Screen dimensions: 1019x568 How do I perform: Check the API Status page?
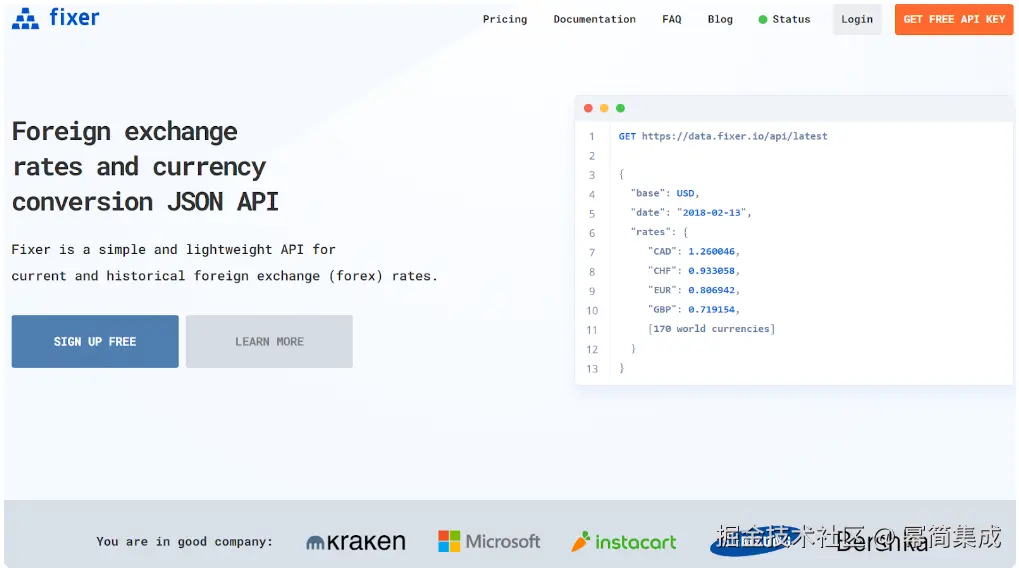(x=784, y=19)
